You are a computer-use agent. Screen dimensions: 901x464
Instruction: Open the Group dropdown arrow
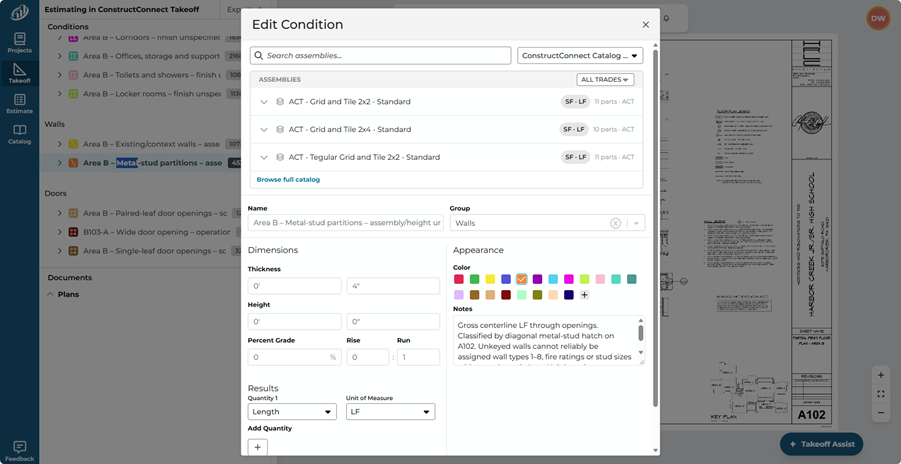click(636, 223)
